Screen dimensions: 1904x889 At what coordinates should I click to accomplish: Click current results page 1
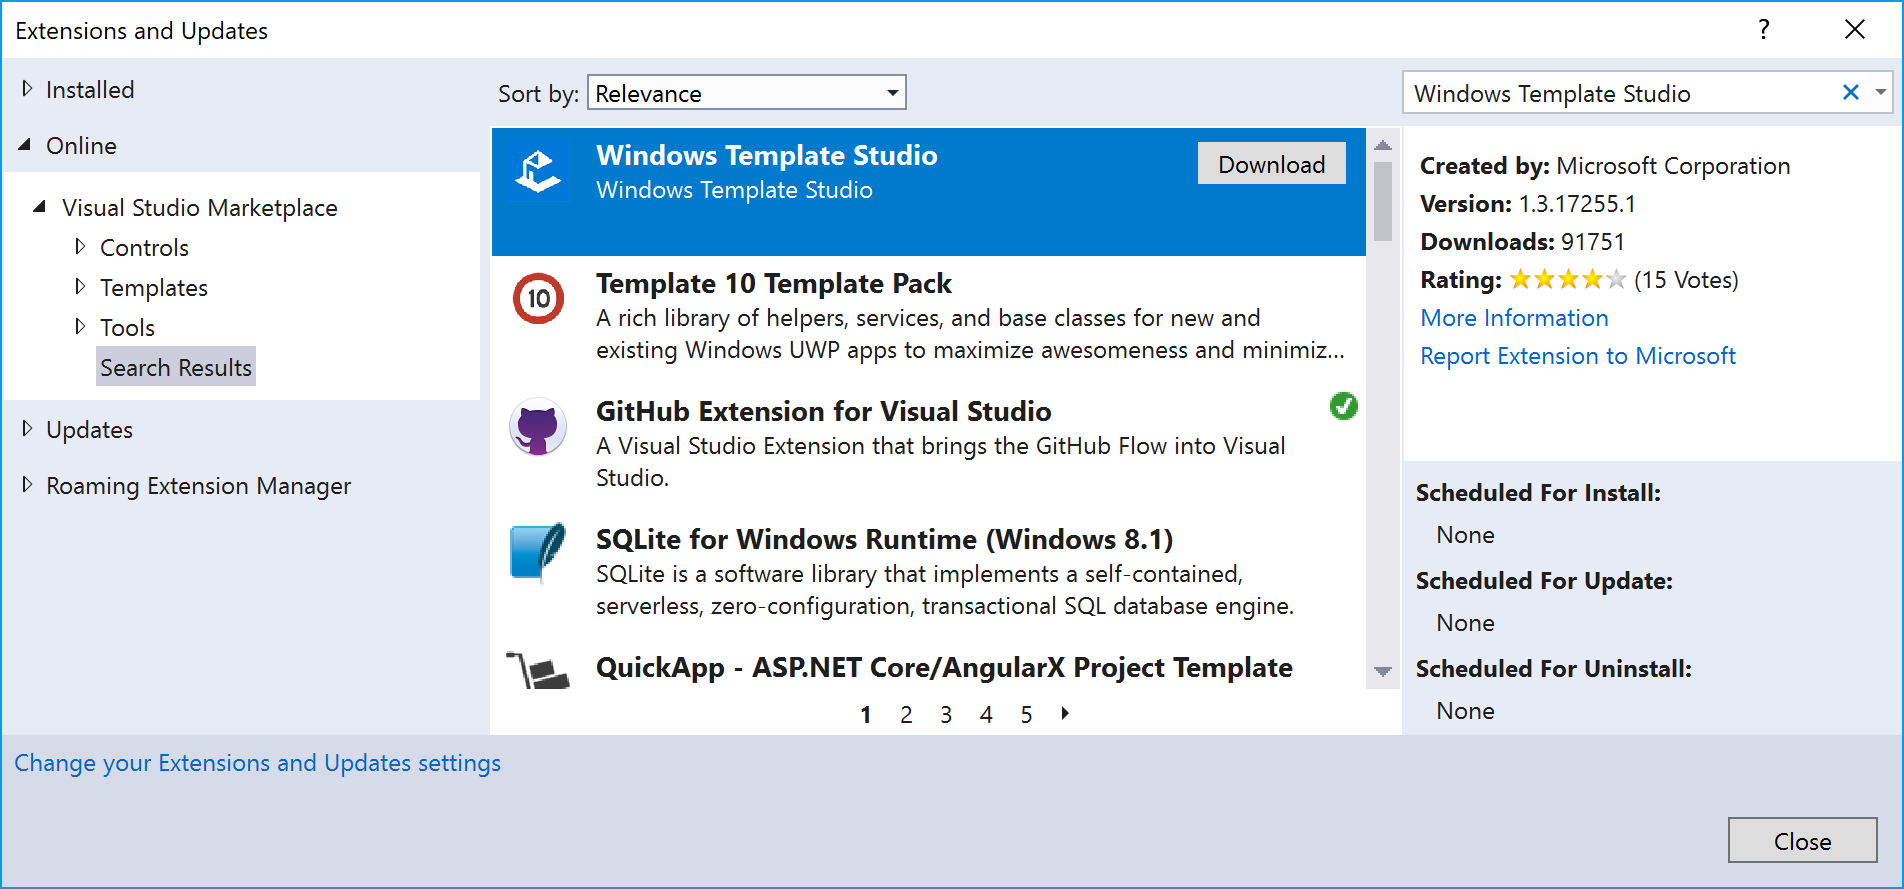pos(866,715)
